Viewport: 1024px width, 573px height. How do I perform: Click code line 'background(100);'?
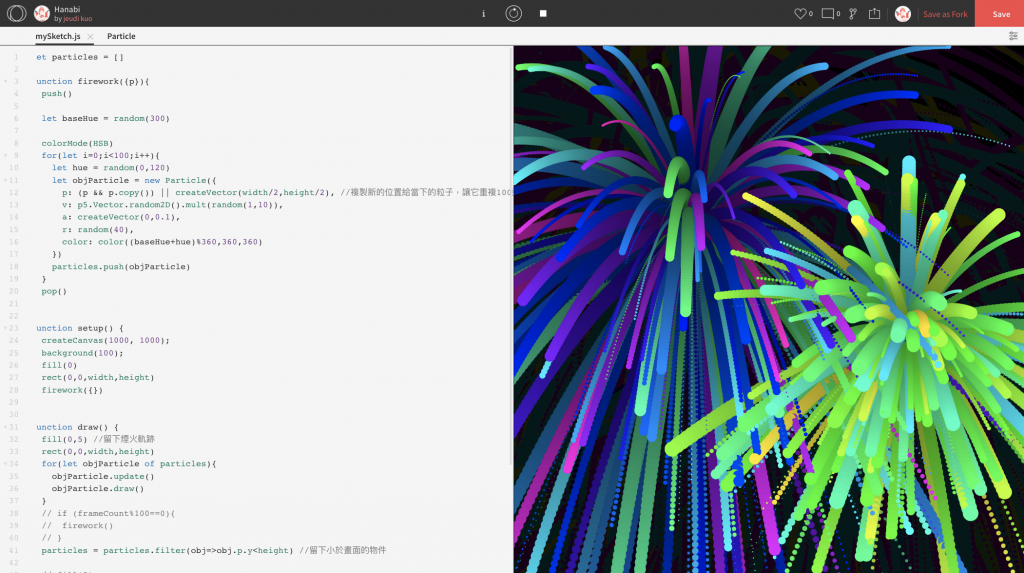(82, 353)
